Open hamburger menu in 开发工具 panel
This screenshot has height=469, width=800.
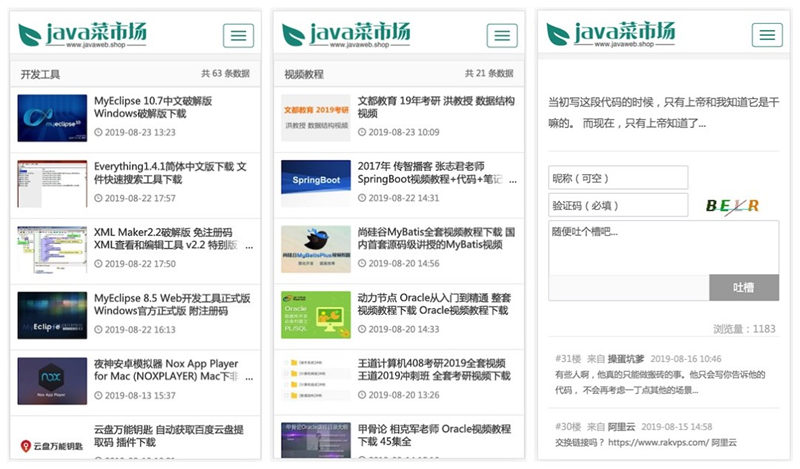pyautogui.click(x=238, y=35)
